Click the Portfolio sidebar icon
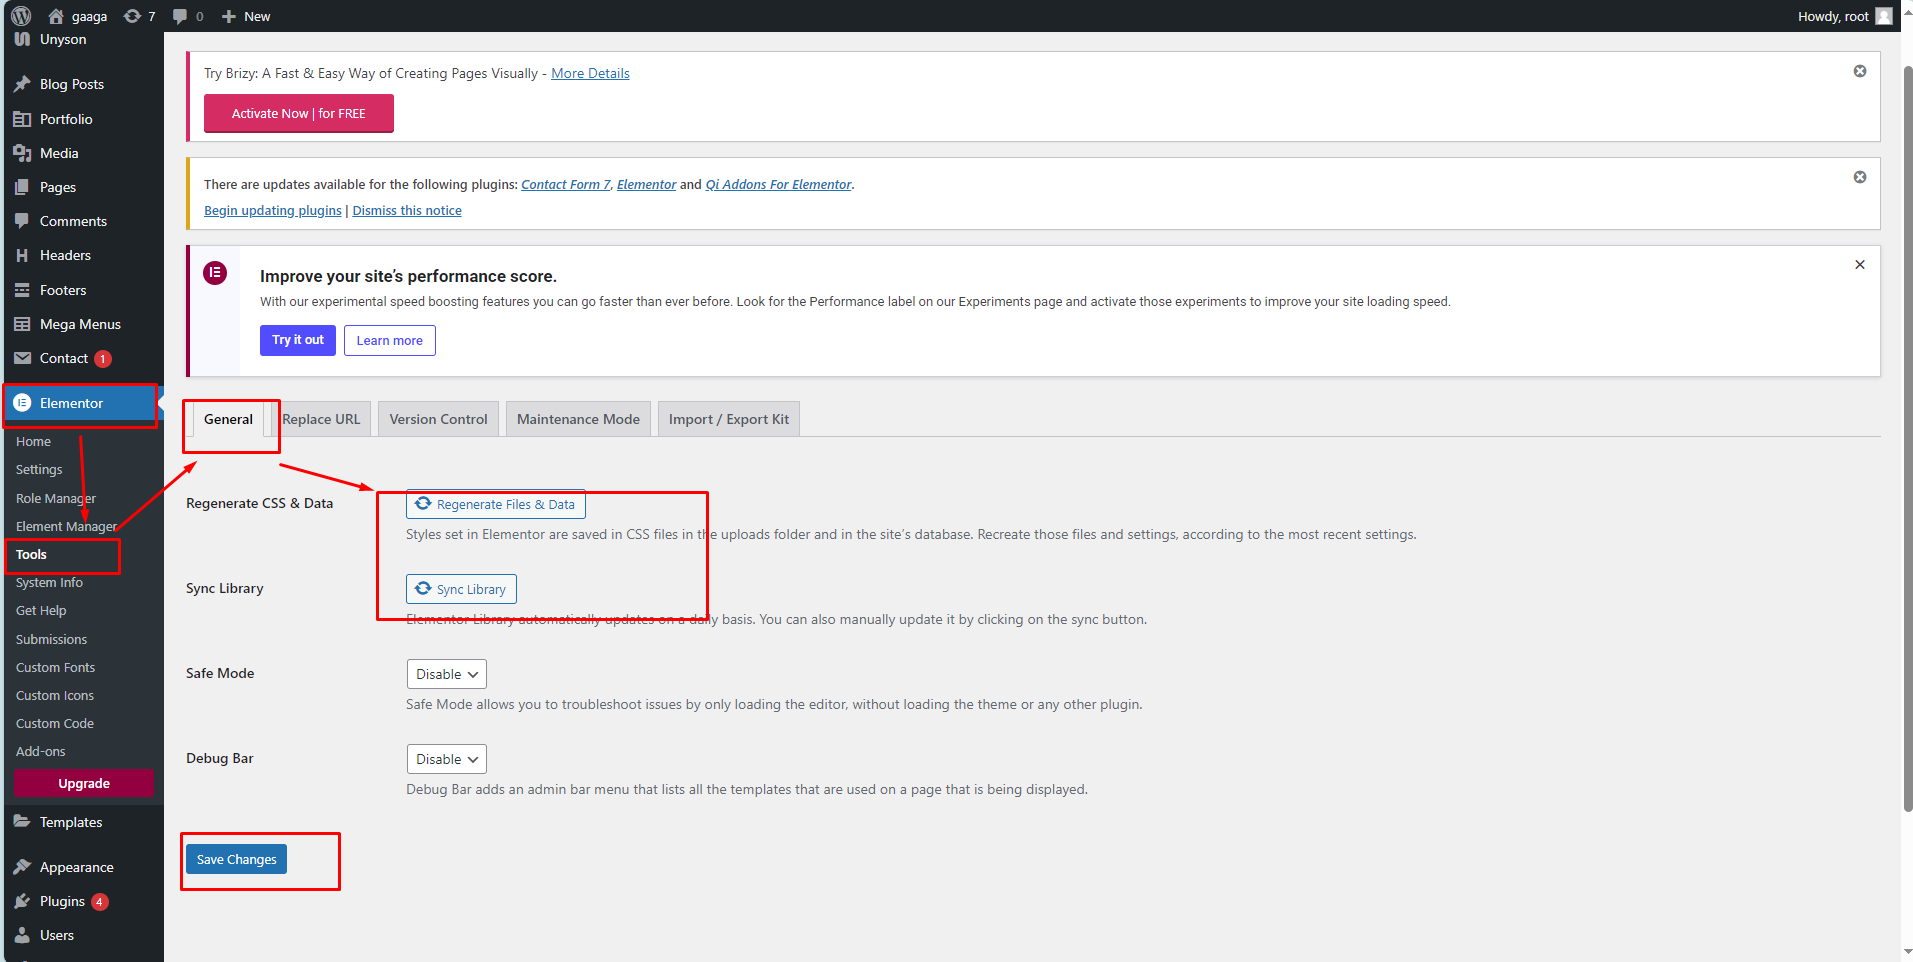The height and width of the screenshot is (962, 1913). 22,119
